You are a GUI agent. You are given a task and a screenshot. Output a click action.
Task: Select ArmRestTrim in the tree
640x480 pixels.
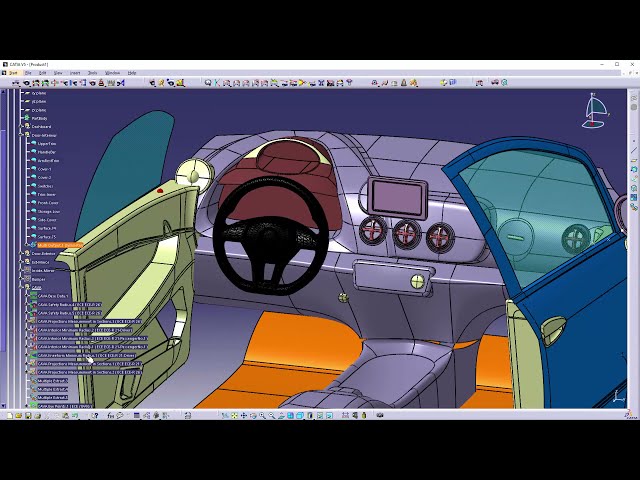[x=48, y=160]
